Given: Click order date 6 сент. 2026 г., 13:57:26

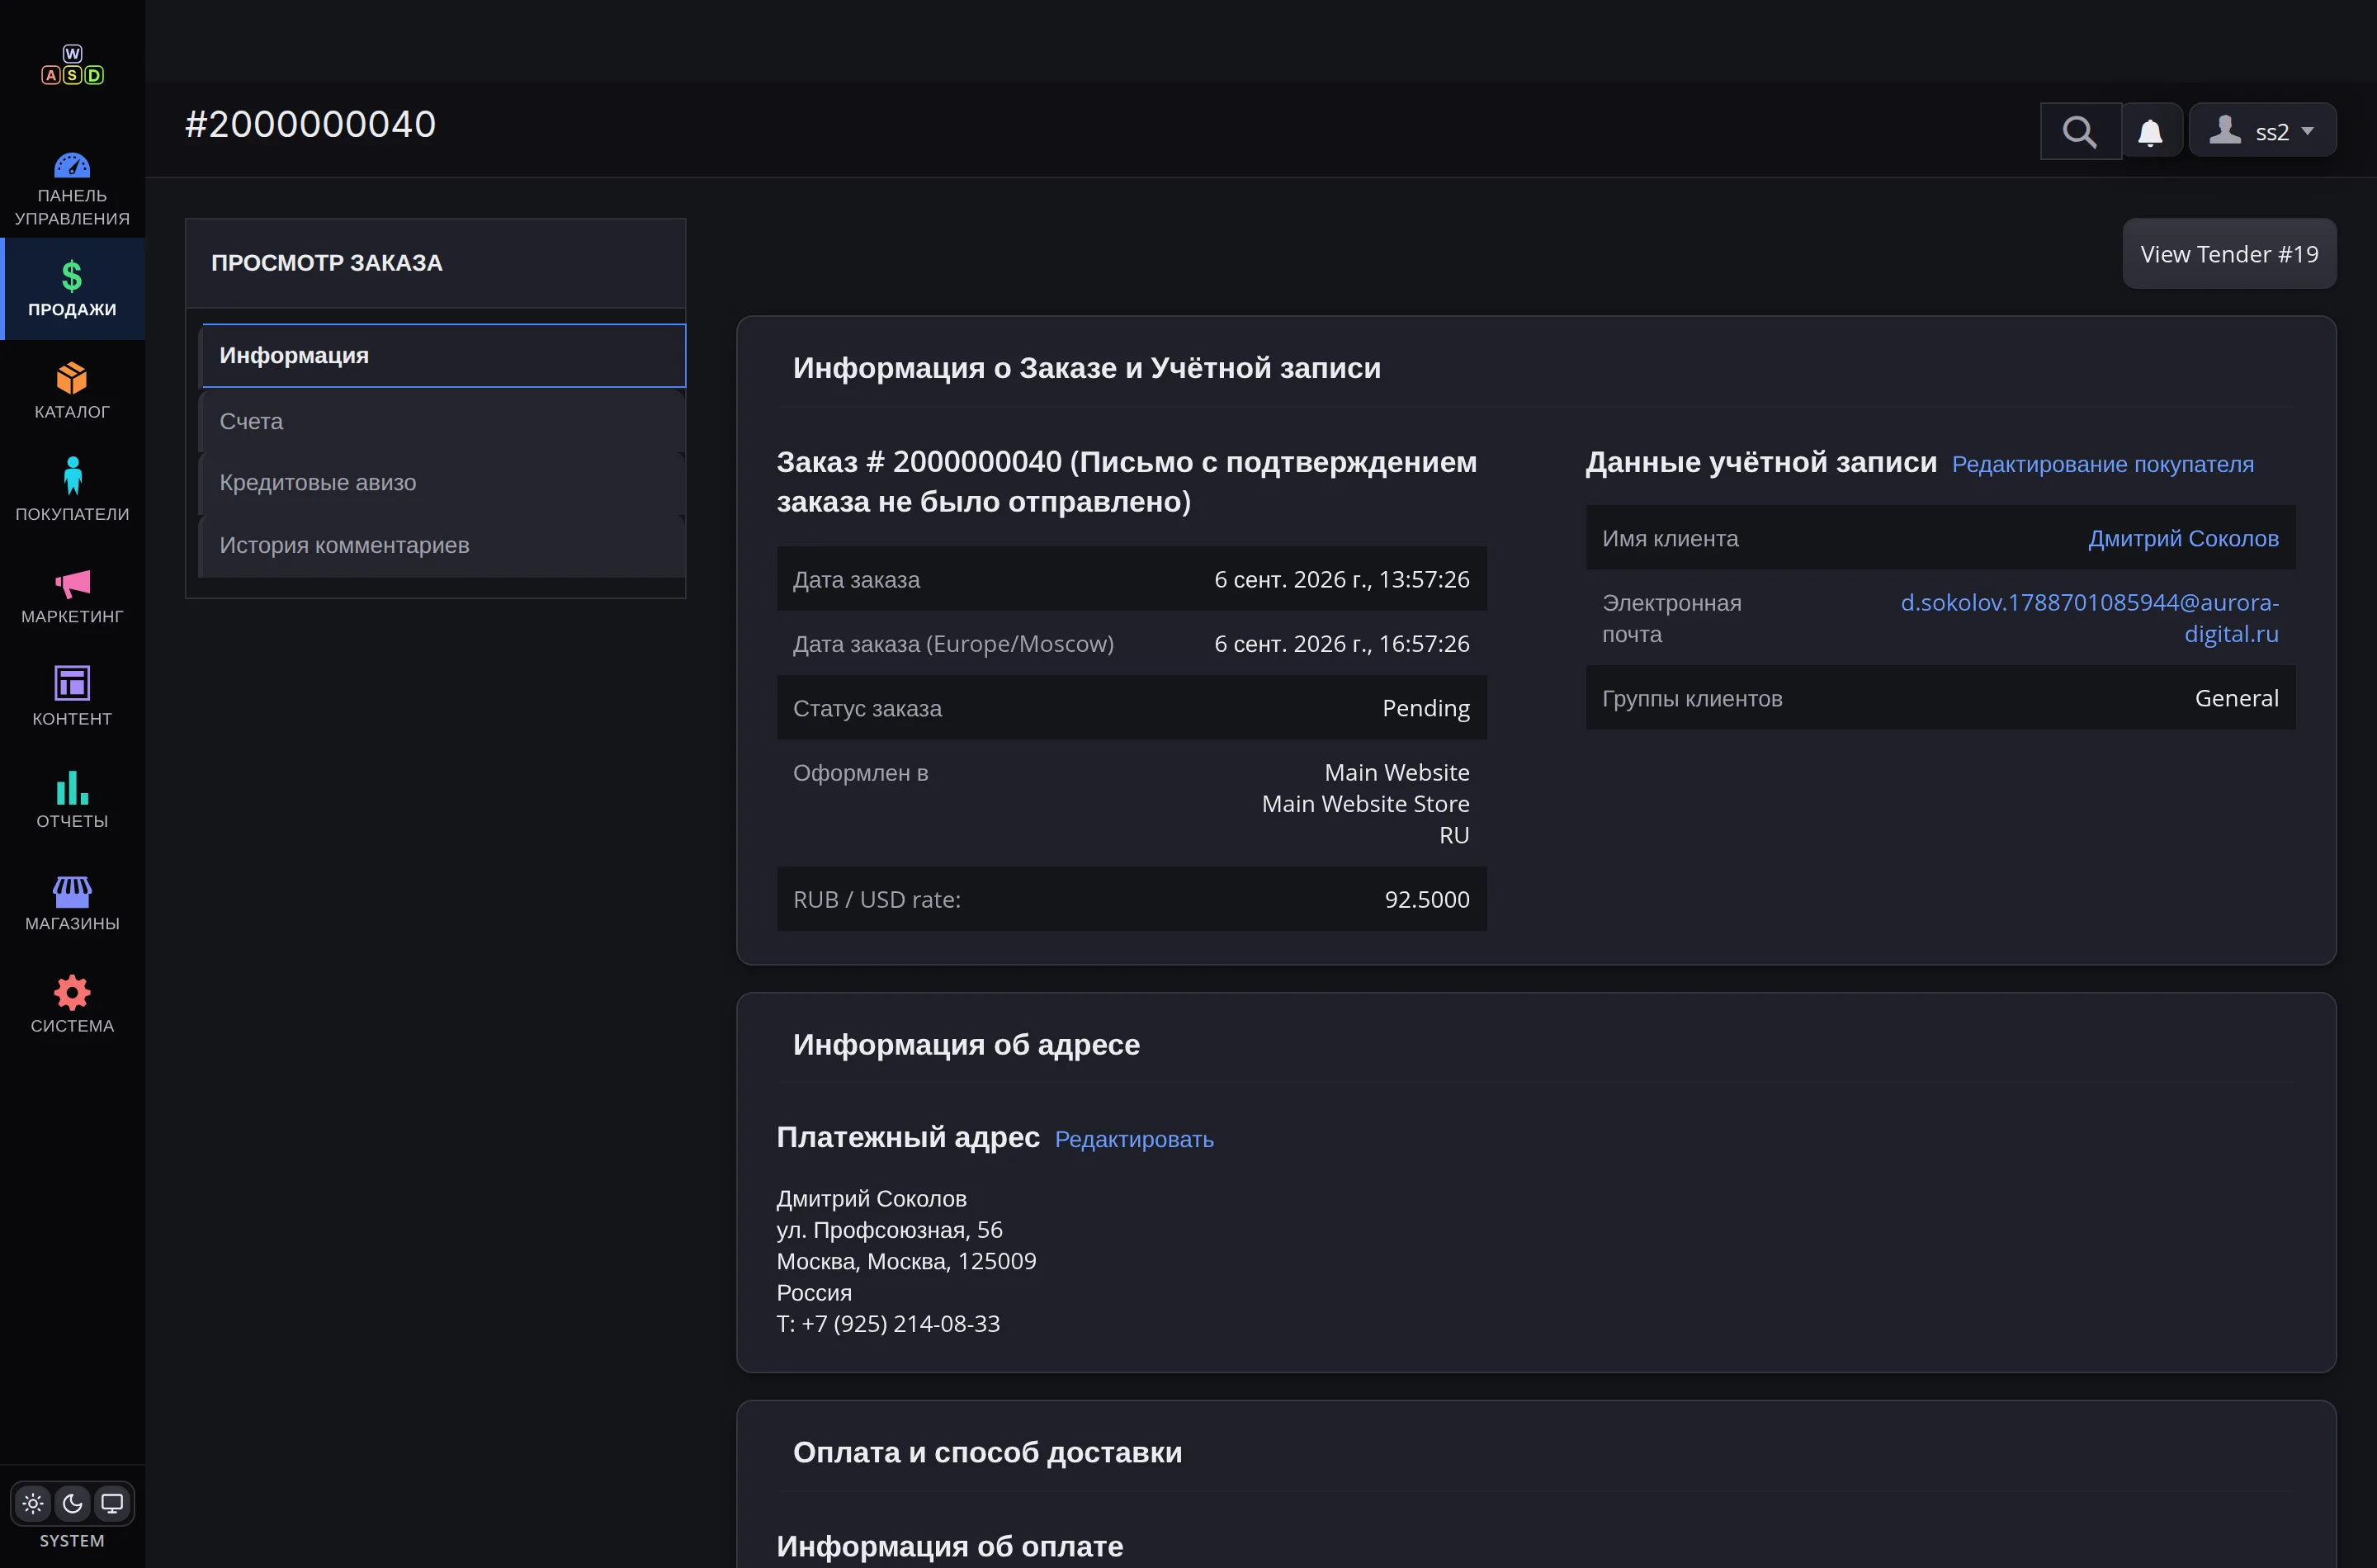Looking at the screenshot, I should coord(1341,579).
